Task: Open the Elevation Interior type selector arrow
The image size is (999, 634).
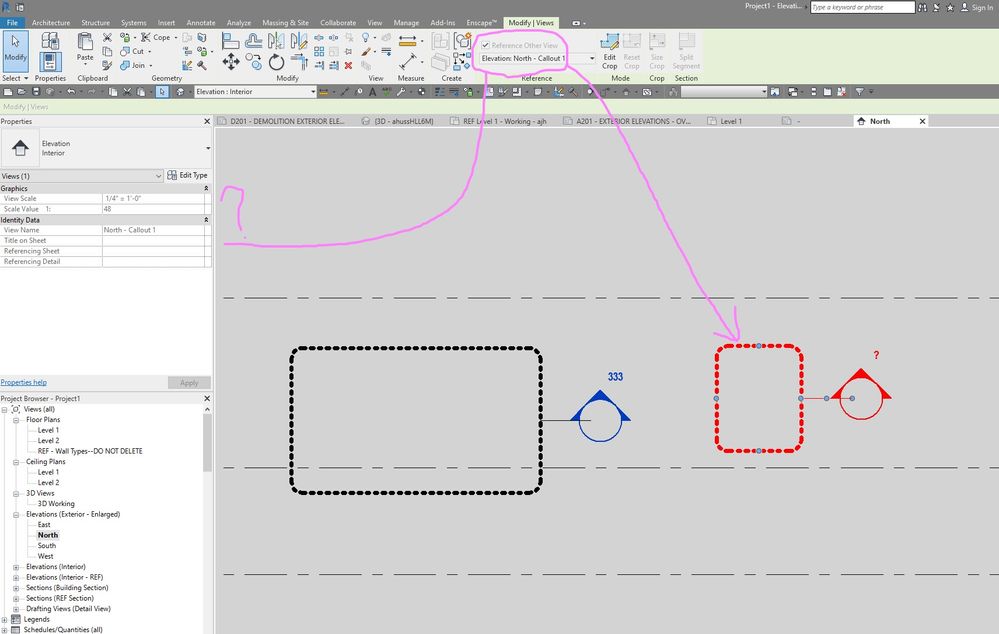Action: [208, 148]
